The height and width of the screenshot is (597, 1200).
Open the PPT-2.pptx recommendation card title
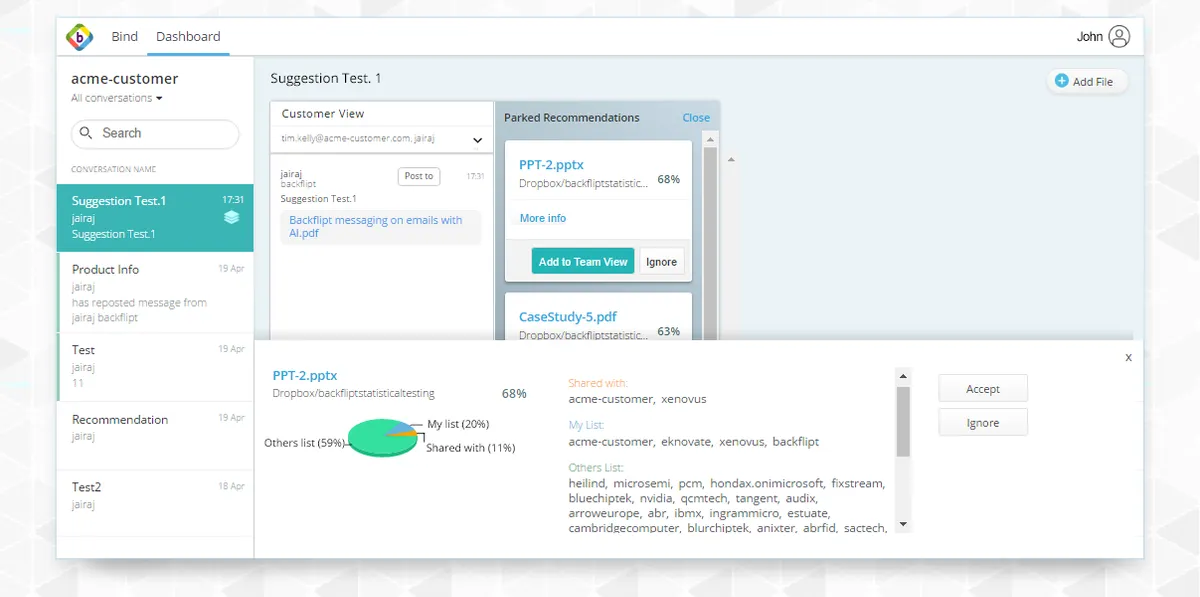551,165
